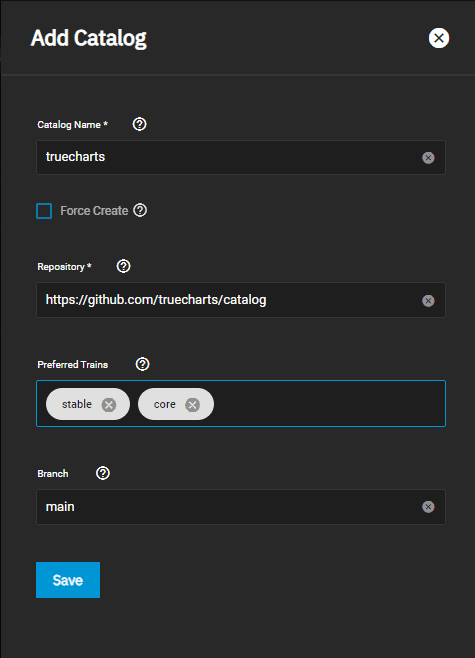475x658 pixels.
Task: View help for Preferred Trains
Action: pyautogui.click(x=143, y=364)
